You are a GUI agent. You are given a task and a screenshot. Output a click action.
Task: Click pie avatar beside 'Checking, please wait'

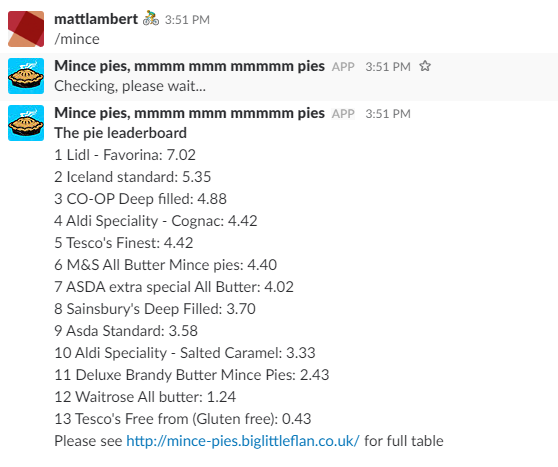pos(26,76)
